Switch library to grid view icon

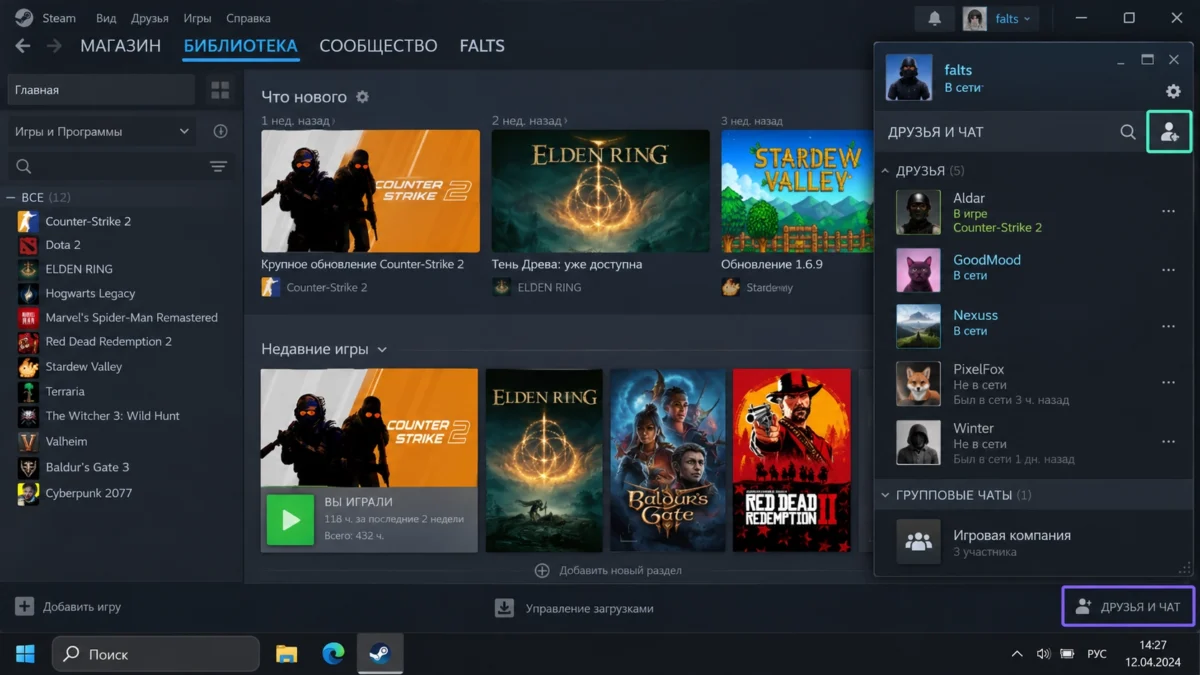pos(220,90)
